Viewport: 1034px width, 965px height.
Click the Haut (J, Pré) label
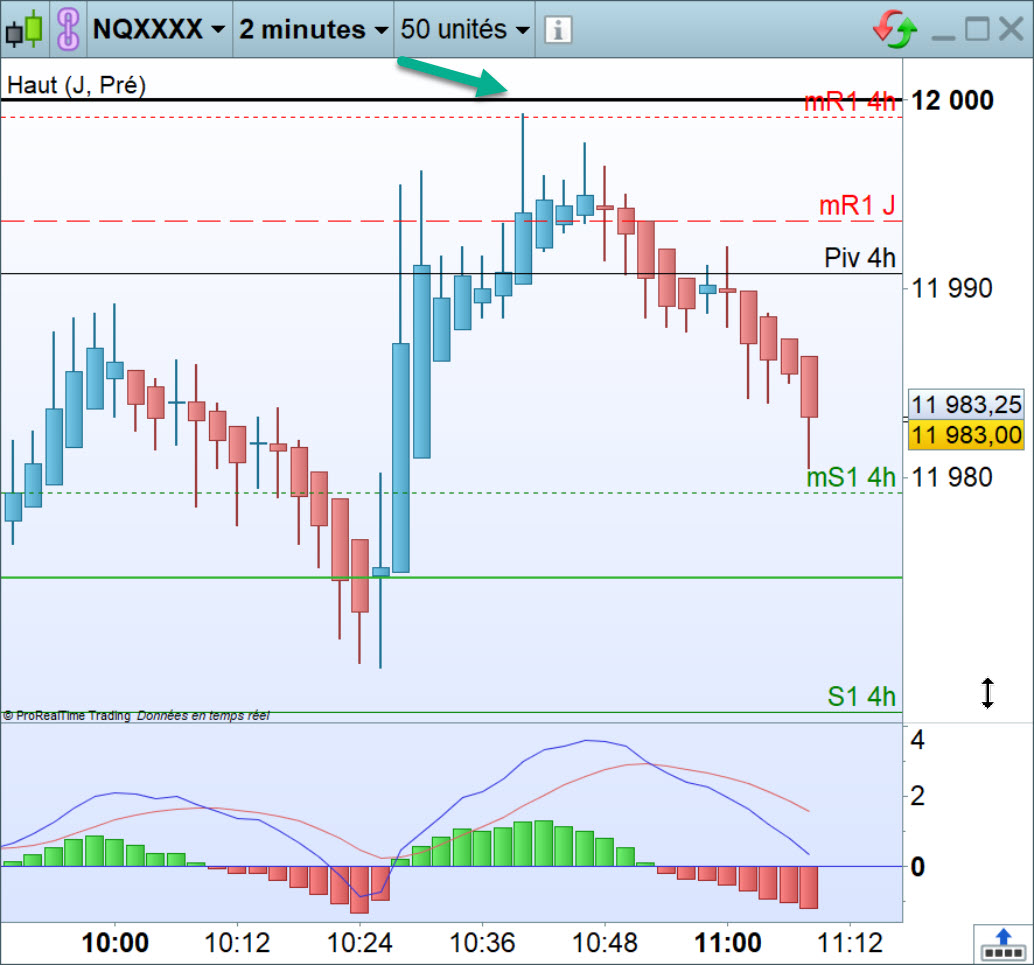(x=76, y=85)
